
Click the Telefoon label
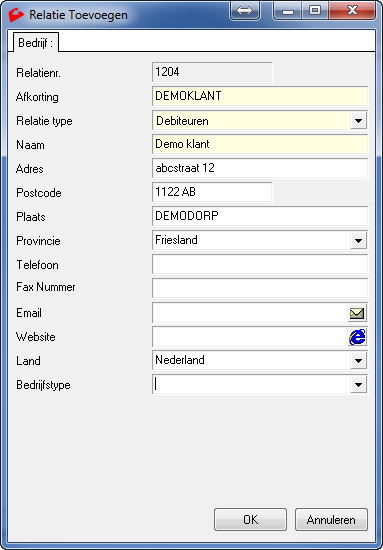pyautogui.click(x=37, y=265)
